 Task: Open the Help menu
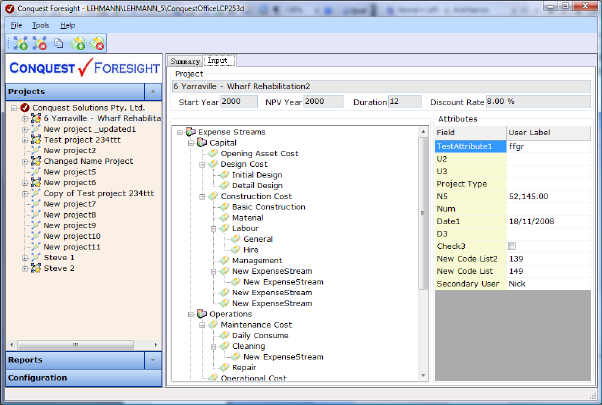68,25
